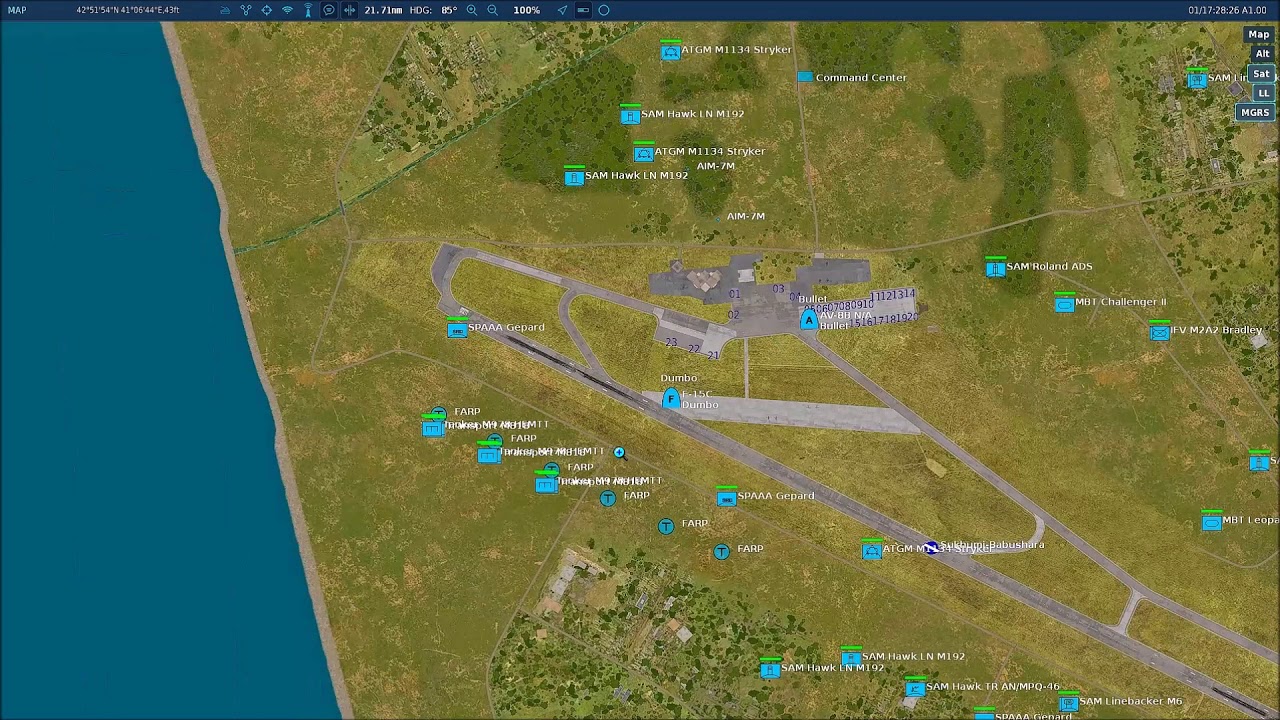Select the SAM Linebacker M6 icon at bottom
This screenshot has width=1280, height=720.
(1068, 703)
